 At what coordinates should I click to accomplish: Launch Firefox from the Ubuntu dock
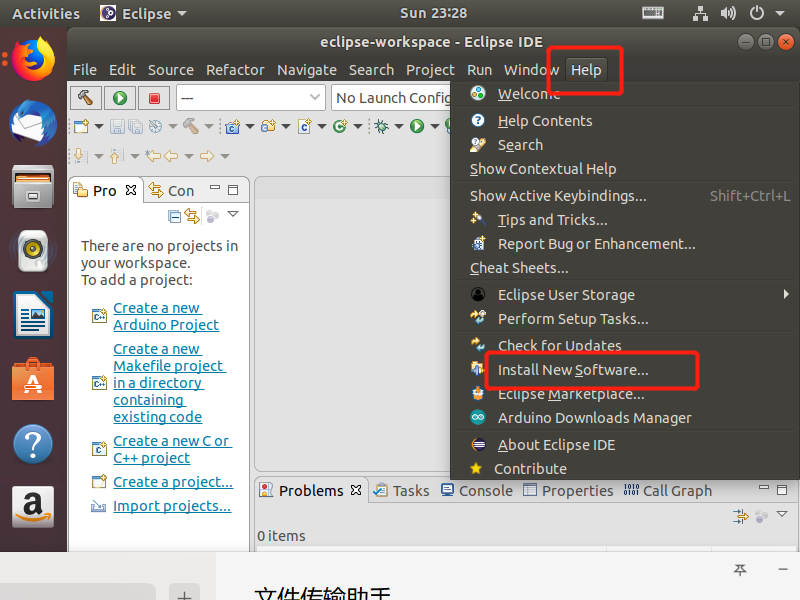(x=33, y=59)
